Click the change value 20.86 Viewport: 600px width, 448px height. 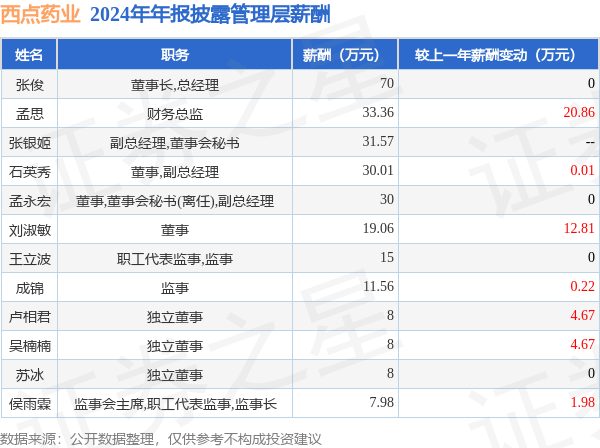(579, 112)
